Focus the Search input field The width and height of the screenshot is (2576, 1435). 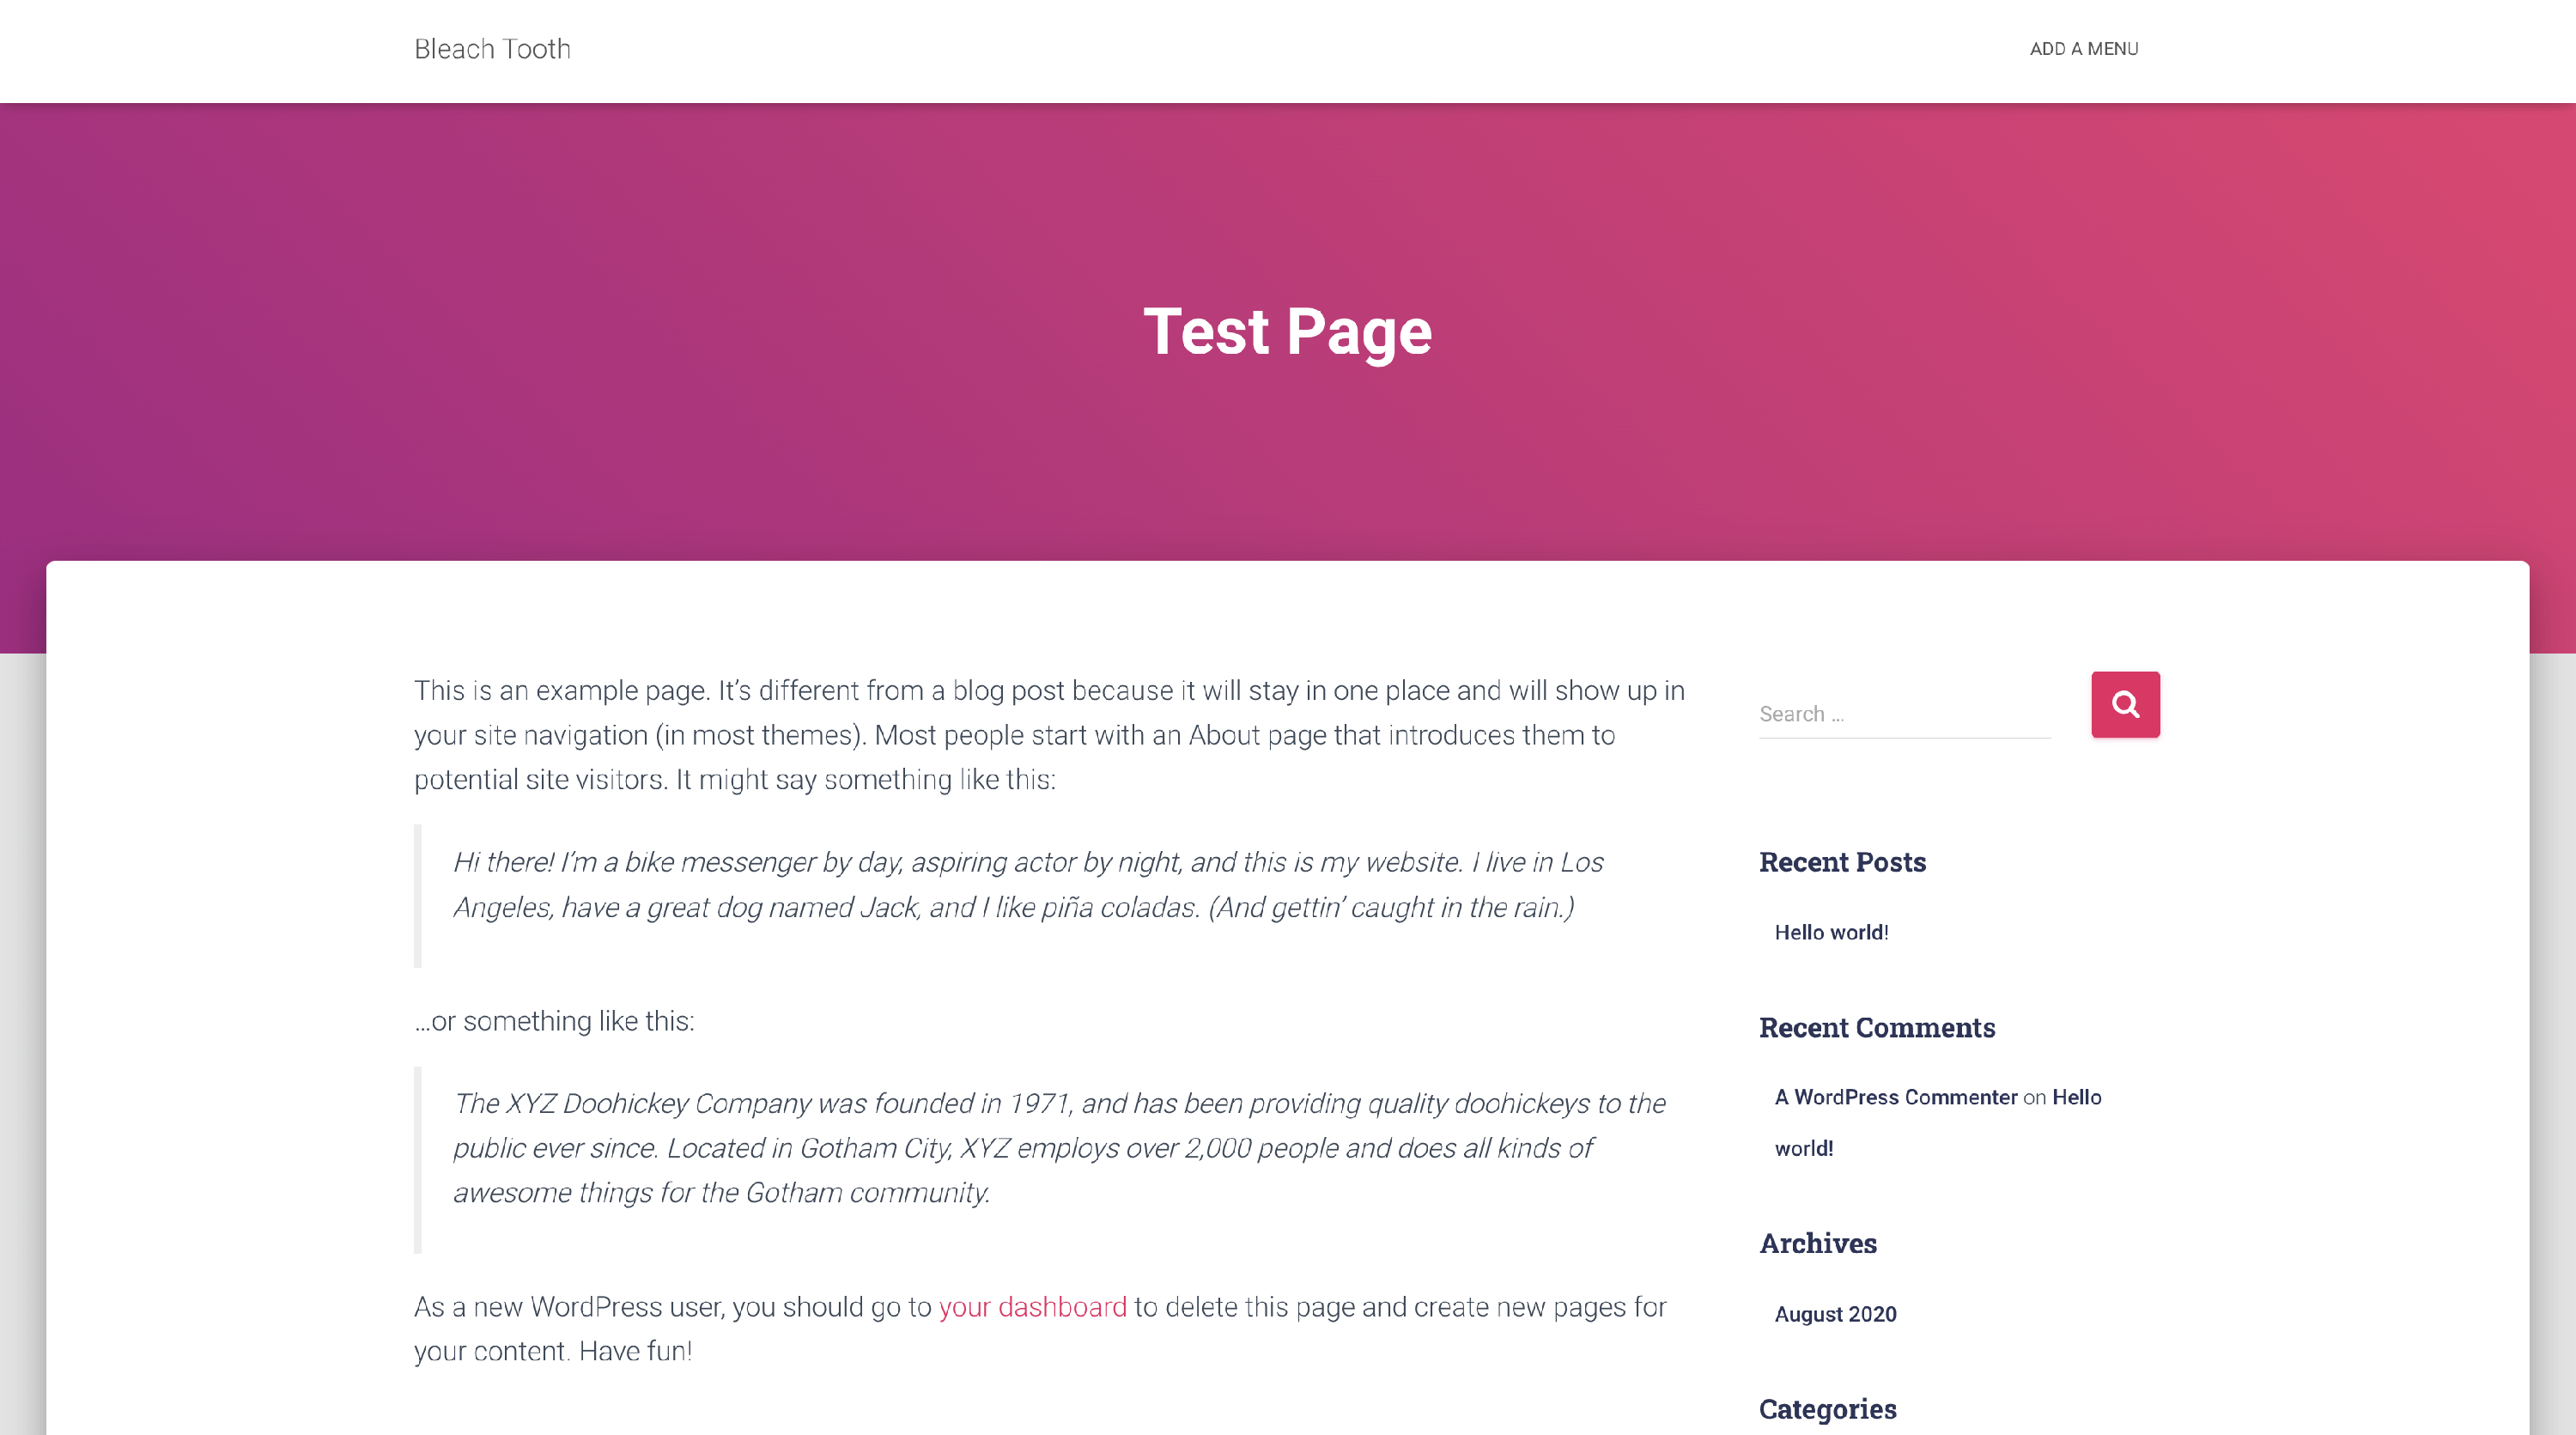1904,714
